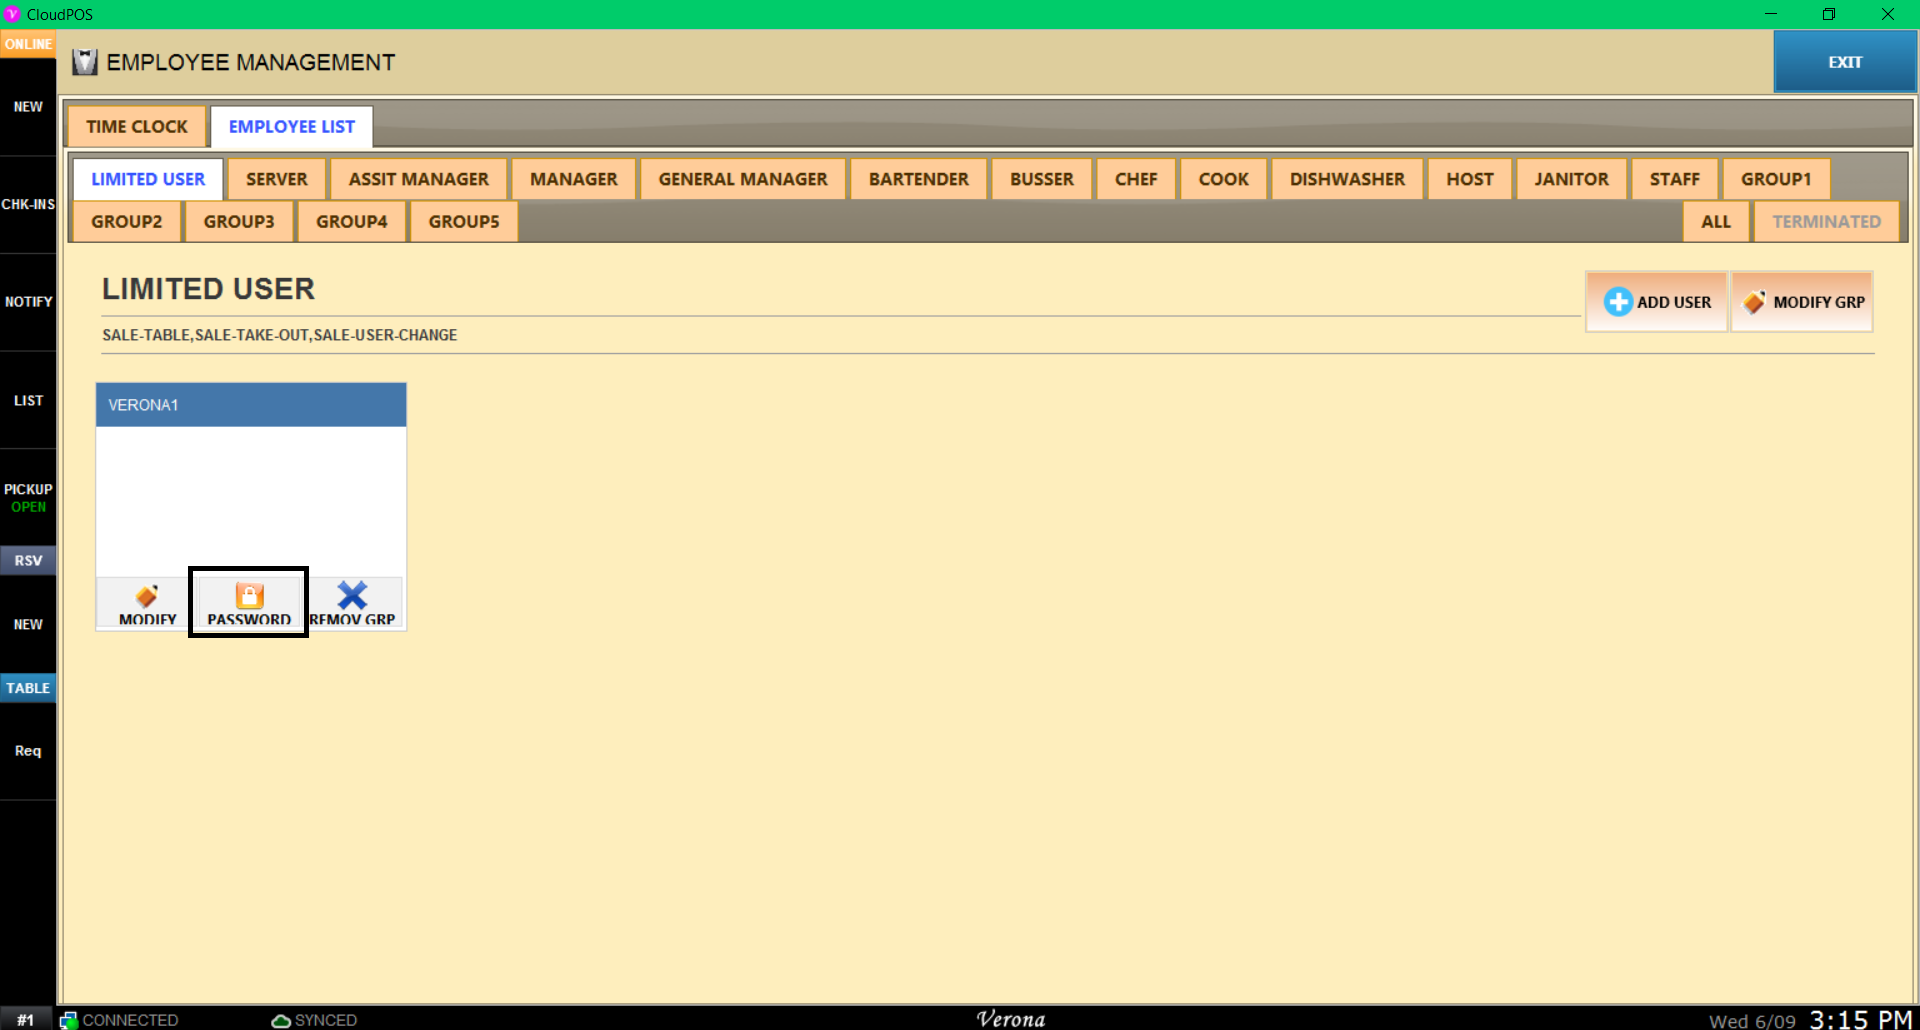Show ALL employees tab

point(1715,222)
